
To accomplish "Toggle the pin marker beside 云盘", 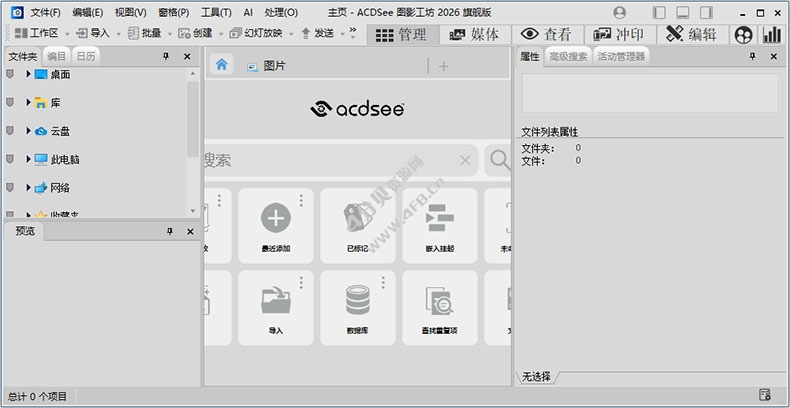I will [10, 130].
